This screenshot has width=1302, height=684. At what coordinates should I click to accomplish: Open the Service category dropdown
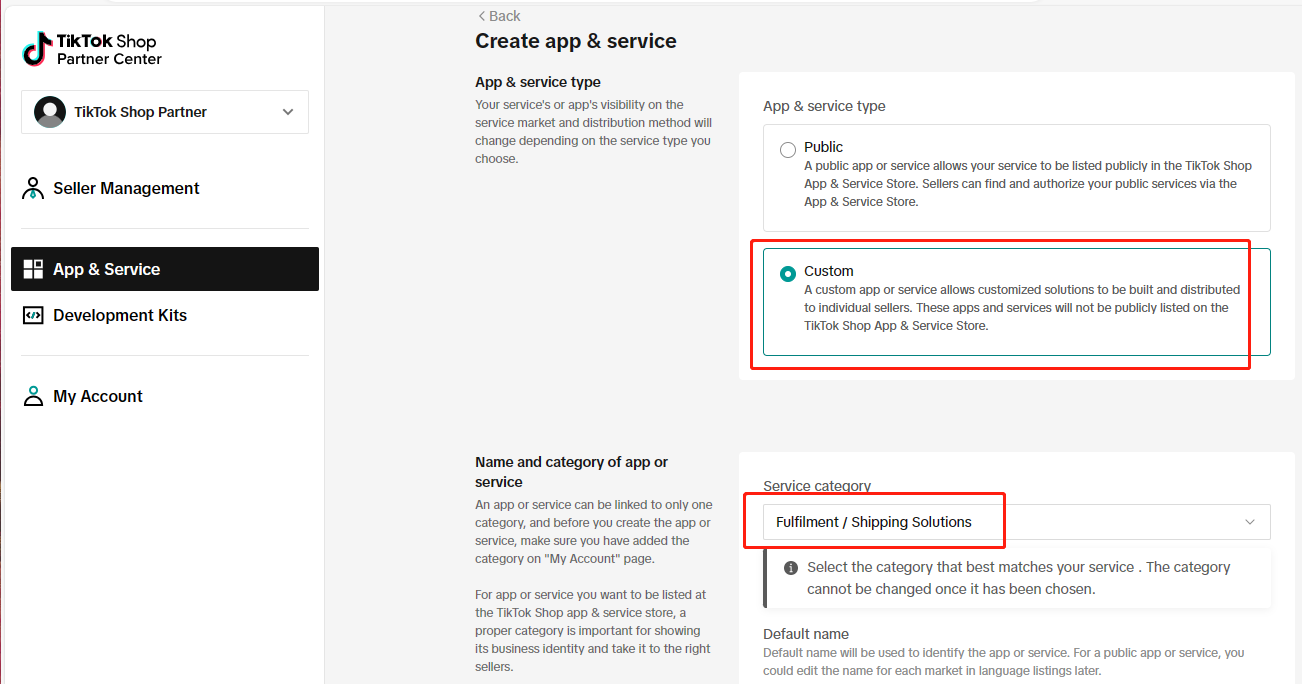pos(1017,522)
